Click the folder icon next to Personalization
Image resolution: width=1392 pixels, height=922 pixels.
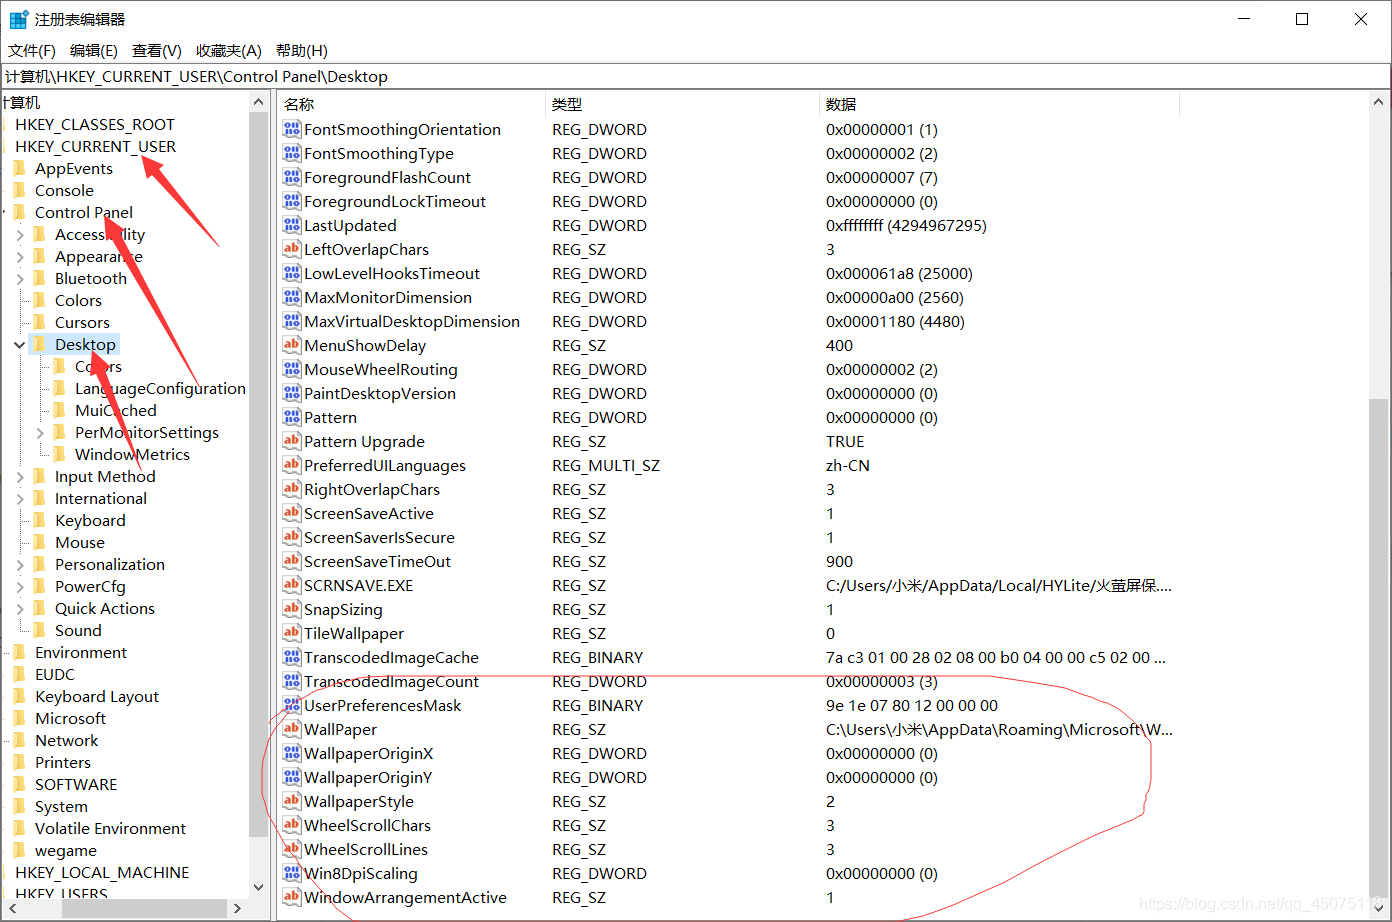(40, 564)
